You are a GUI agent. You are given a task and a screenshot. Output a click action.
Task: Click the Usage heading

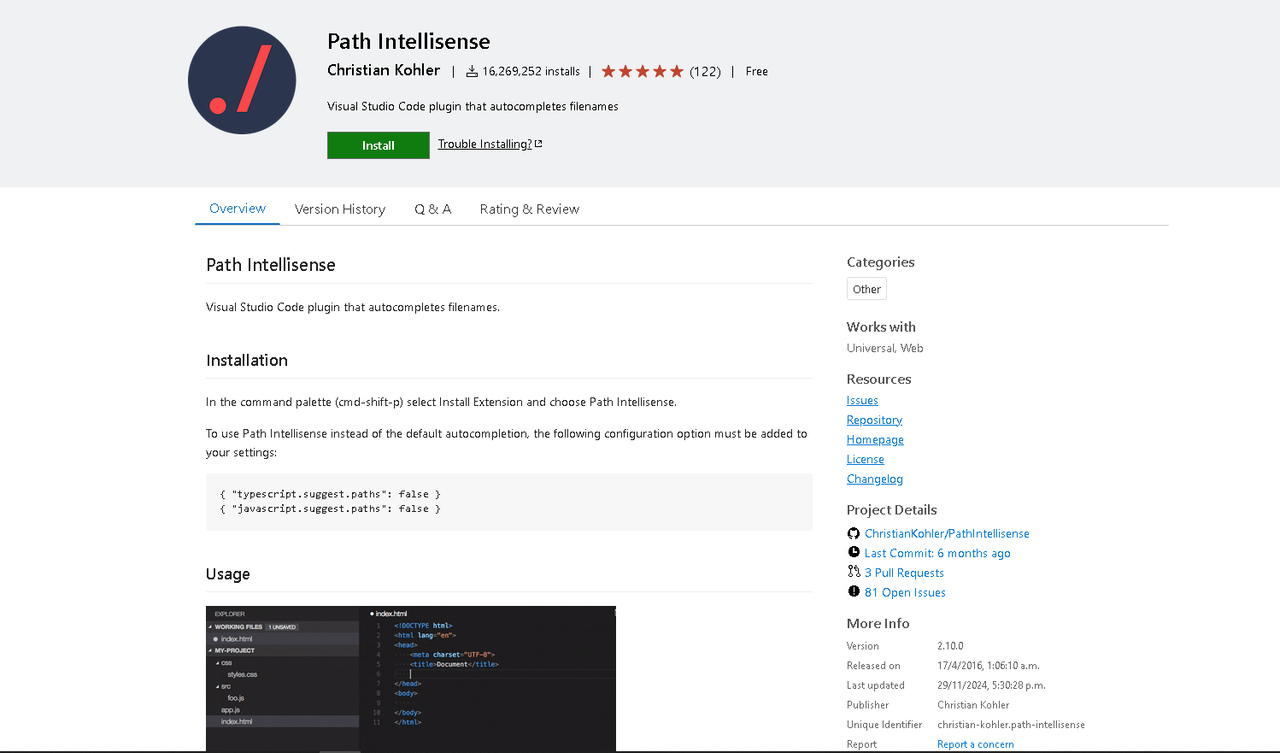click(228, 574)
